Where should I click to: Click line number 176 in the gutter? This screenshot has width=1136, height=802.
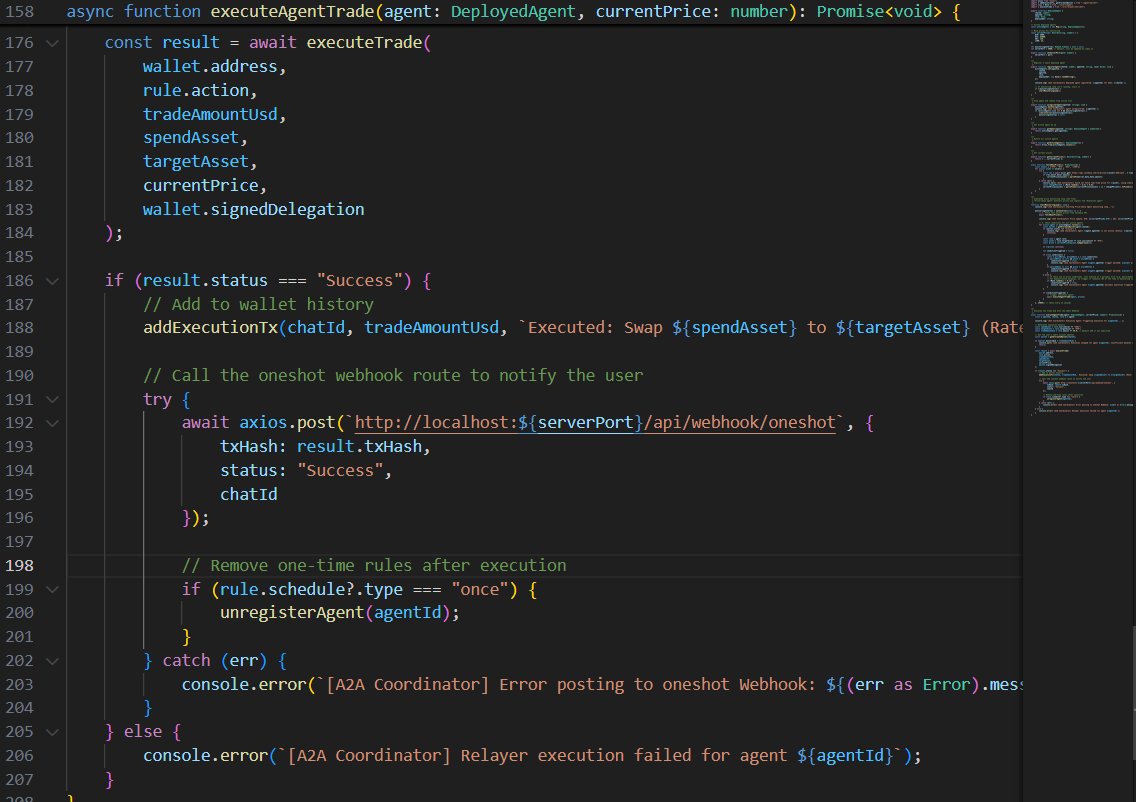(x=20, y=43)
